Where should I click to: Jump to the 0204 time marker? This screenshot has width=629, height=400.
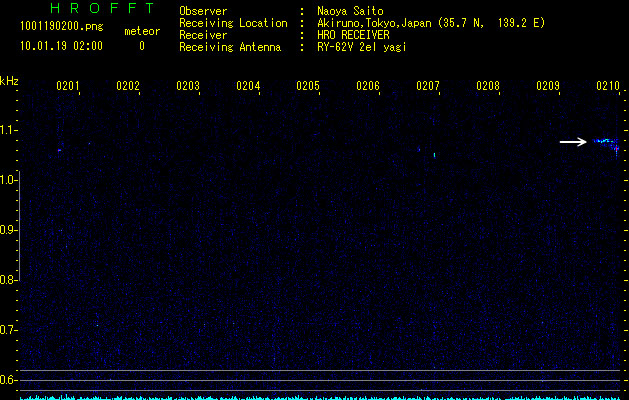[x=248, y=87]
